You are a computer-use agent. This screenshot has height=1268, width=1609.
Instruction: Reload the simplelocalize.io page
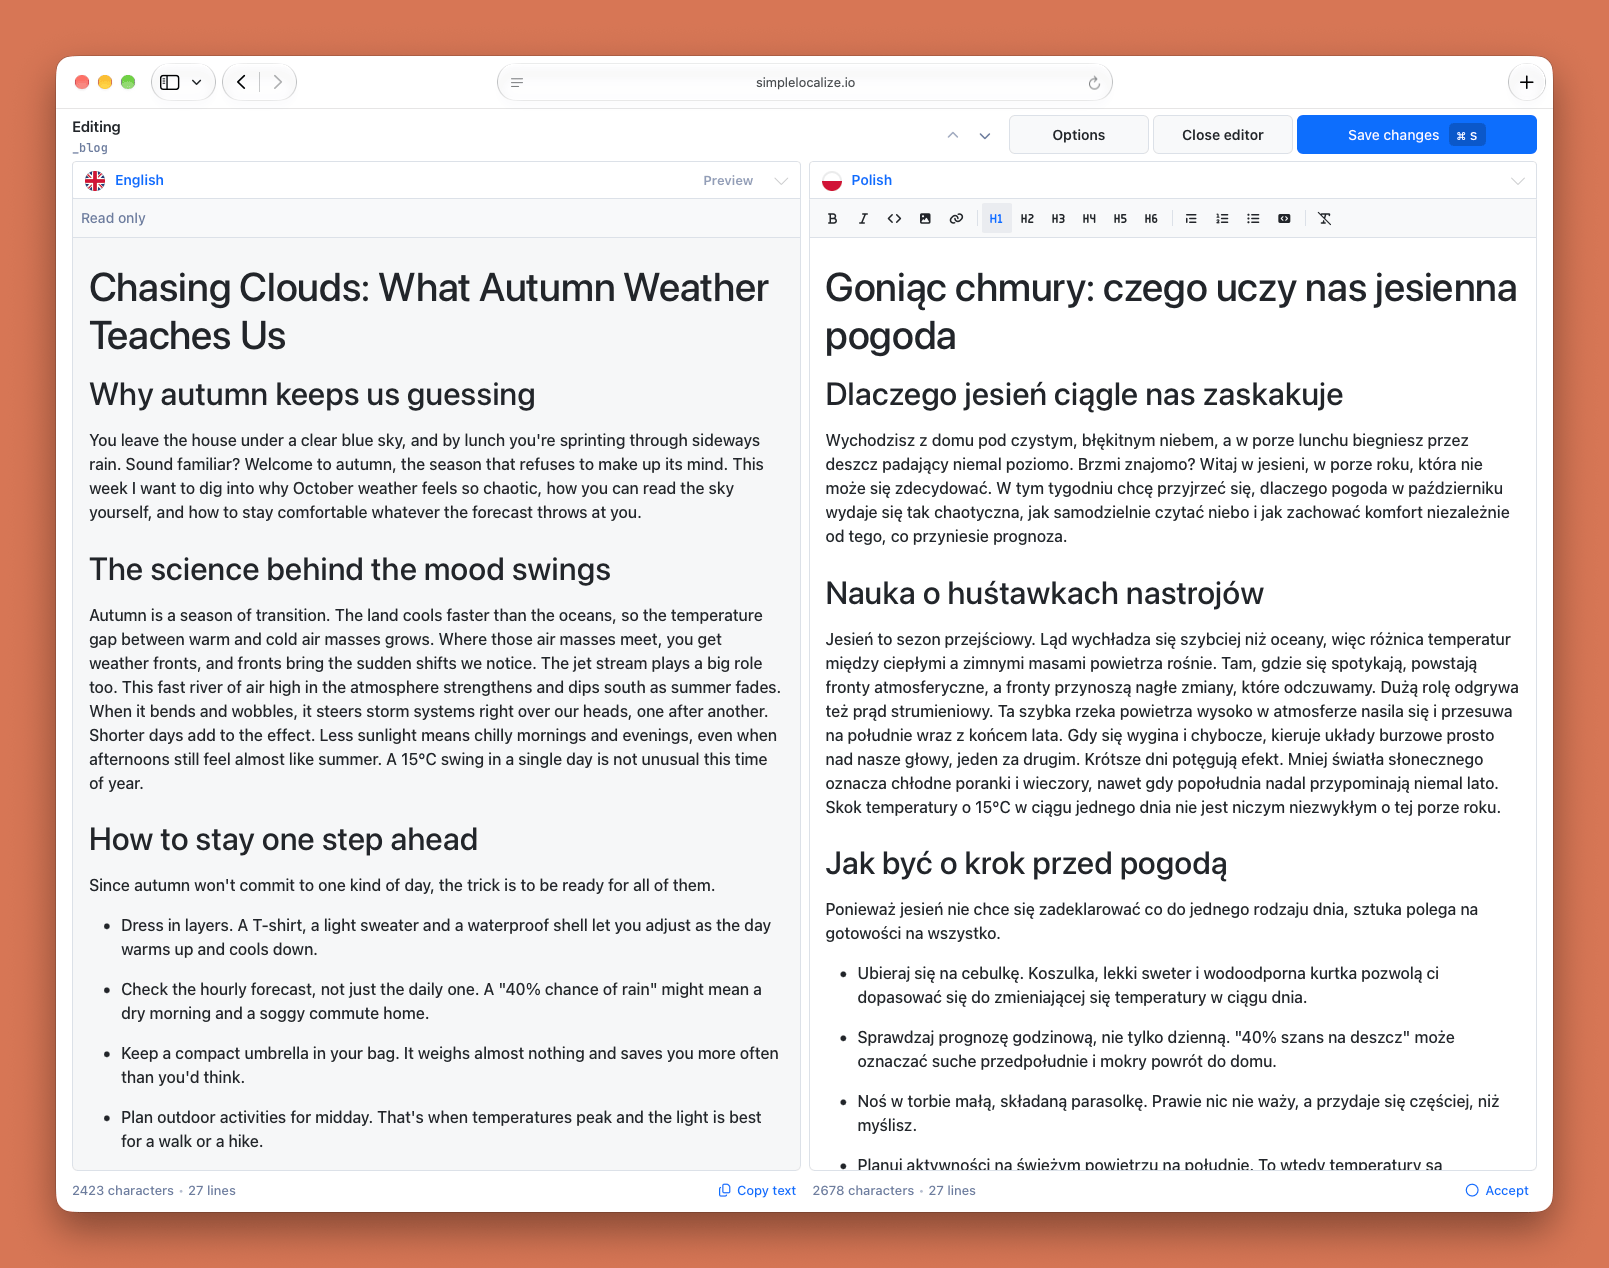(x=1094, y=83)
